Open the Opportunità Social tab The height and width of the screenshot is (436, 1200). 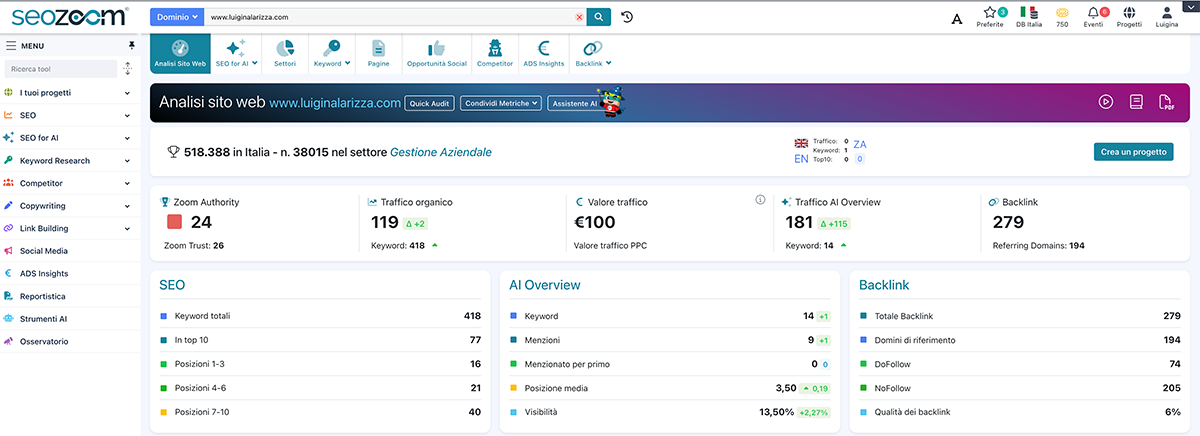[436, 52]
